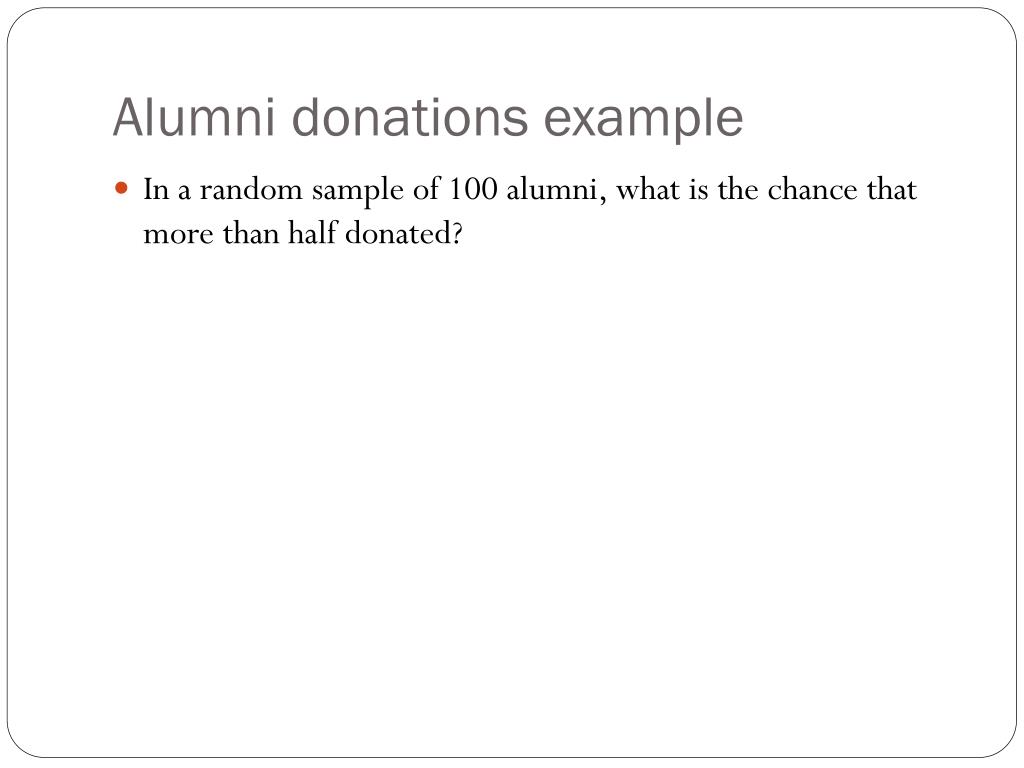Click the word "chance" in the body text
Viewport: 1024px width, 768px height.
(812, 190)
